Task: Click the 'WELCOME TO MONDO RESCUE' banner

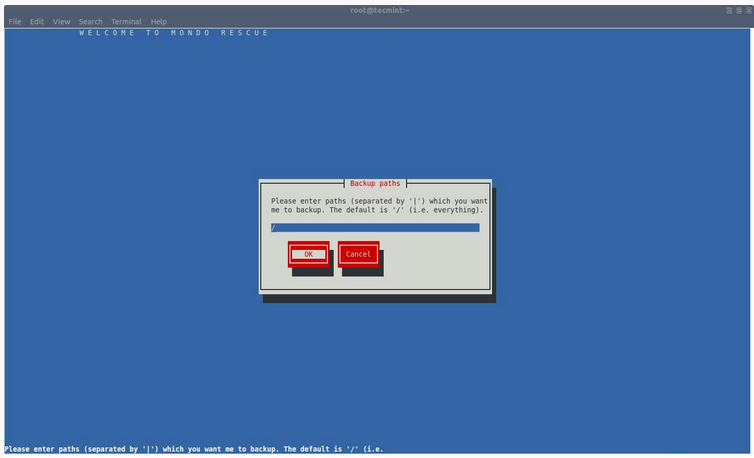Action: 174,33
